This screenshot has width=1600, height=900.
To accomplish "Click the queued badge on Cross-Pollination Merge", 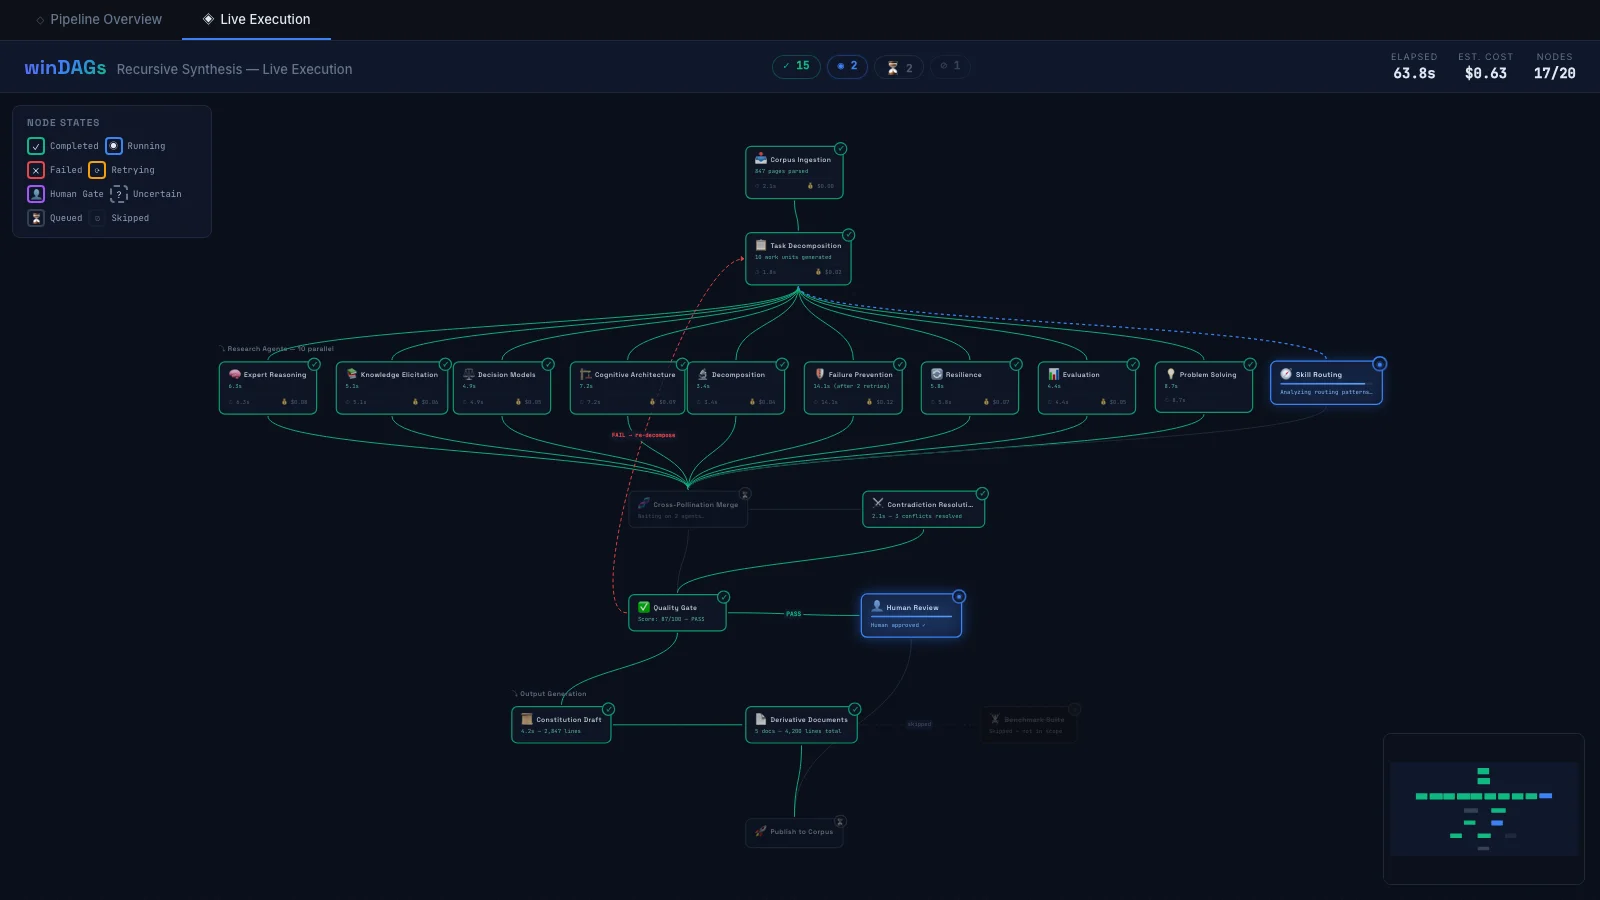I will [744, 494].
